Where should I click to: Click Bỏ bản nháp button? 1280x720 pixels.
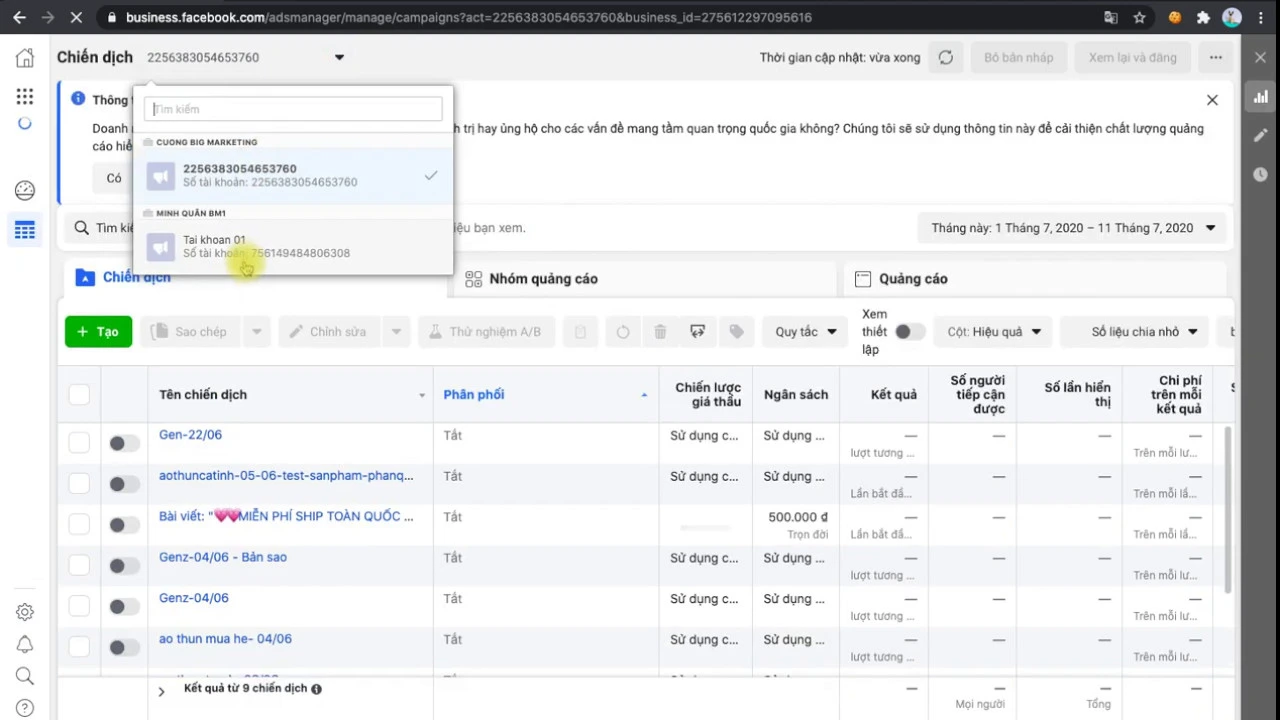[x=1018, y=58]
